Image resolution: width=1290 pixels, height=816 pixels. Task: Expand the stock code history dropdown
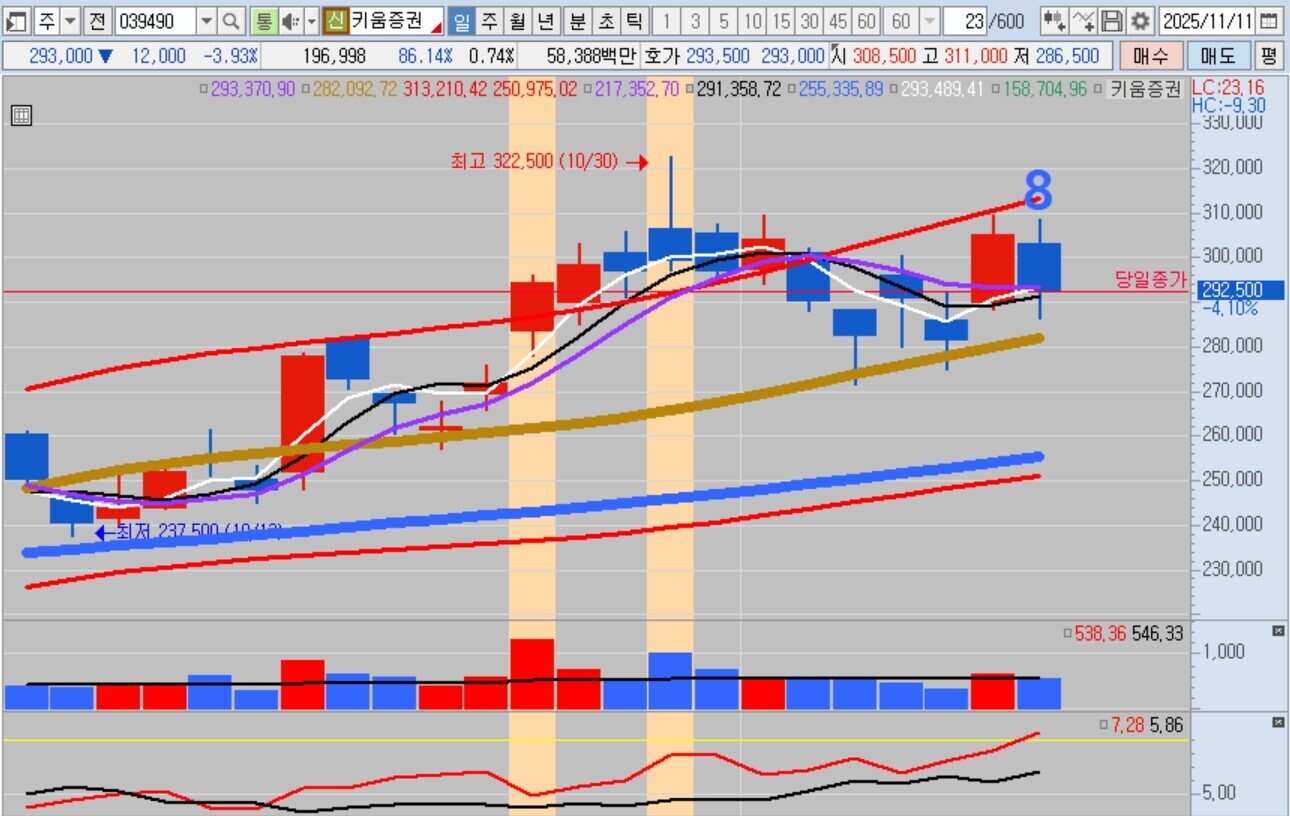206,20
